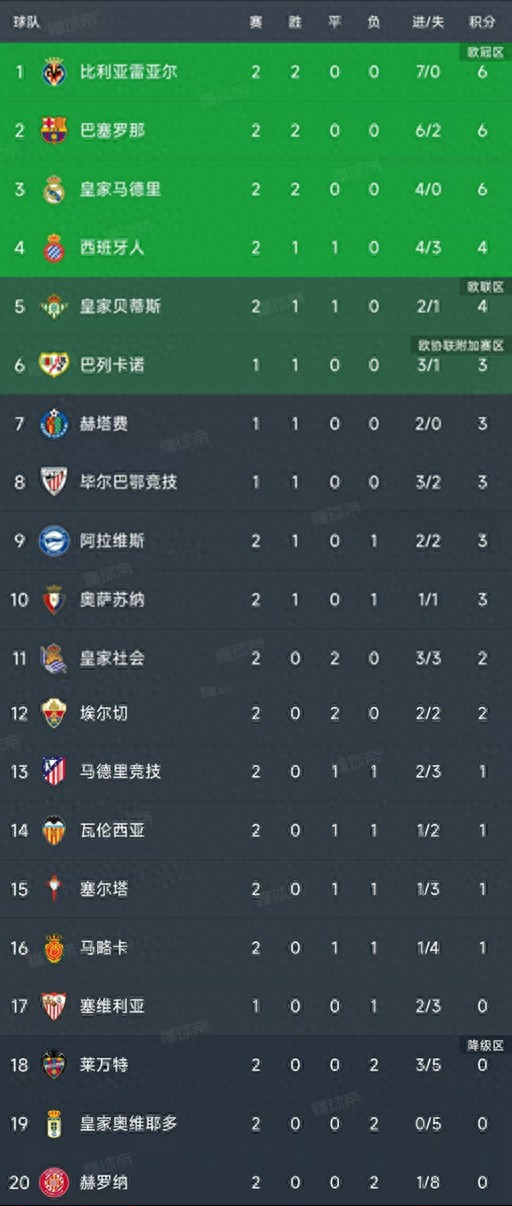Click the Girona crest icon
Image resolution: width=512 pixels, height=1206 pixels.
coord(54,1182)
